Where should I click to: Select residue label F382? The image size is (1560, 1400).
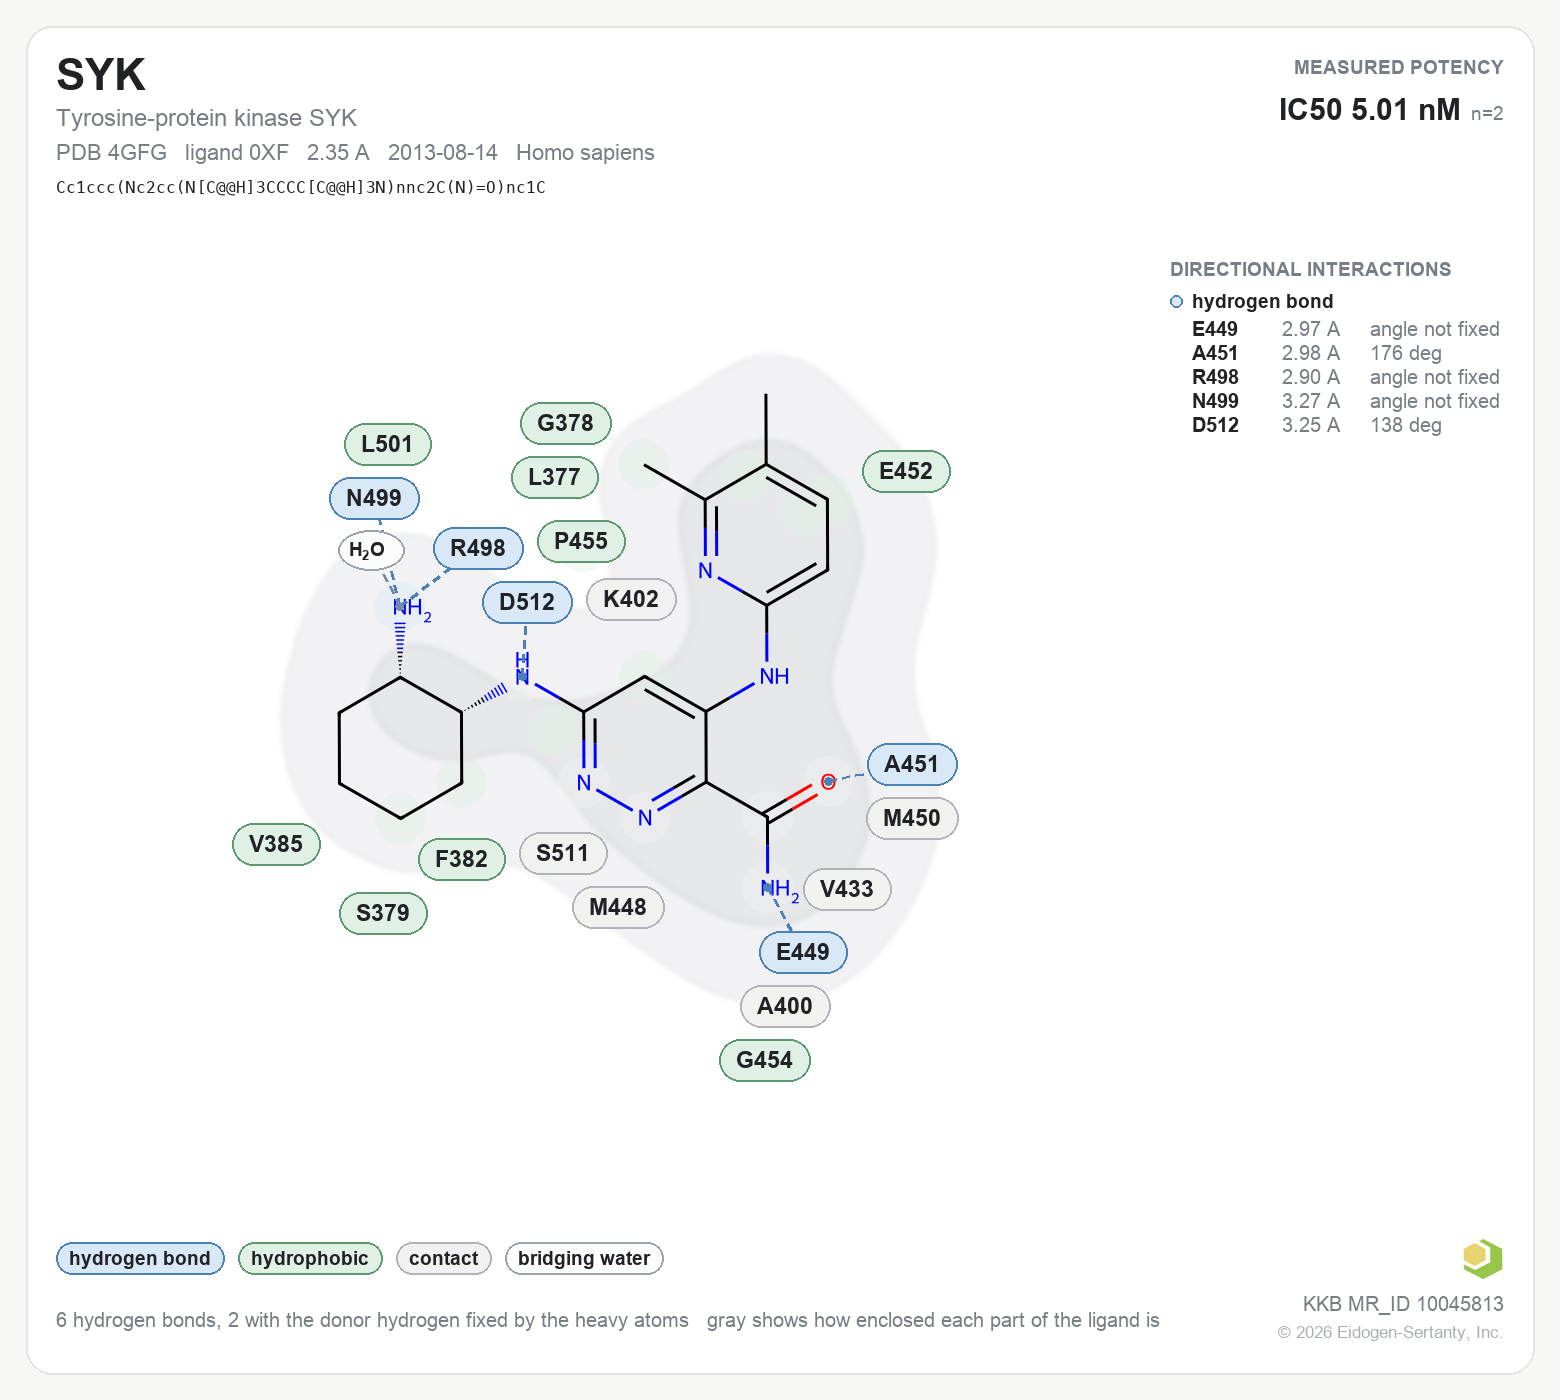click(x=462, y=859)
